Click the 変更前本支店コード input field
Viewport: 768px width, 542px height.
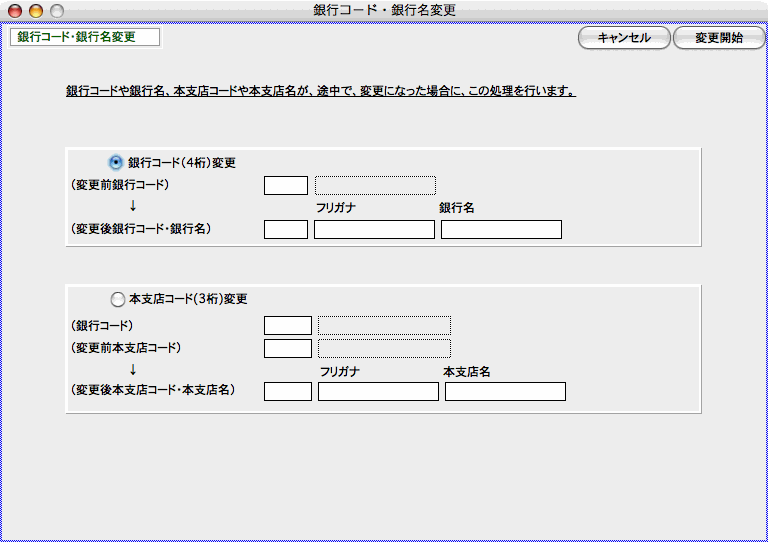288,348
